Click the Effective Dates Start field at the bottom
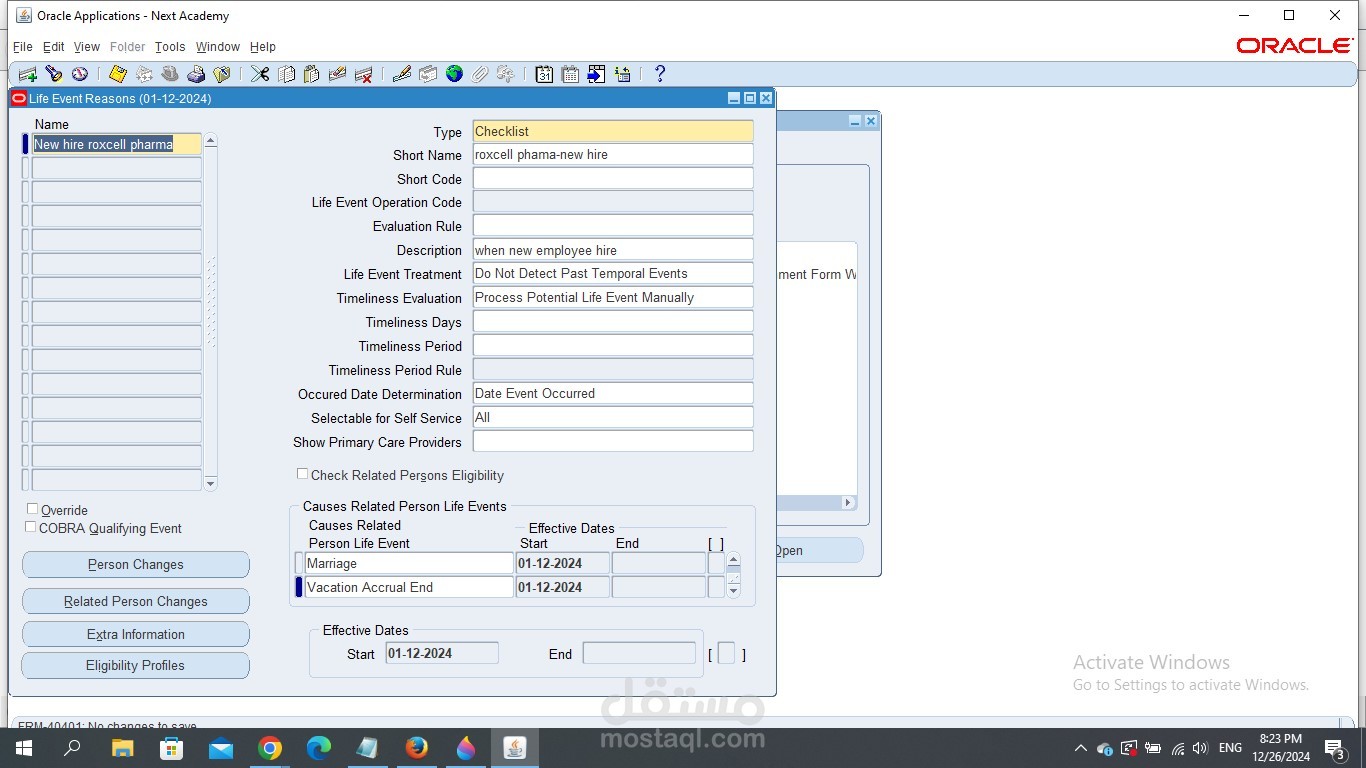Screen dimensions: 1366x768 click(442, 654)
